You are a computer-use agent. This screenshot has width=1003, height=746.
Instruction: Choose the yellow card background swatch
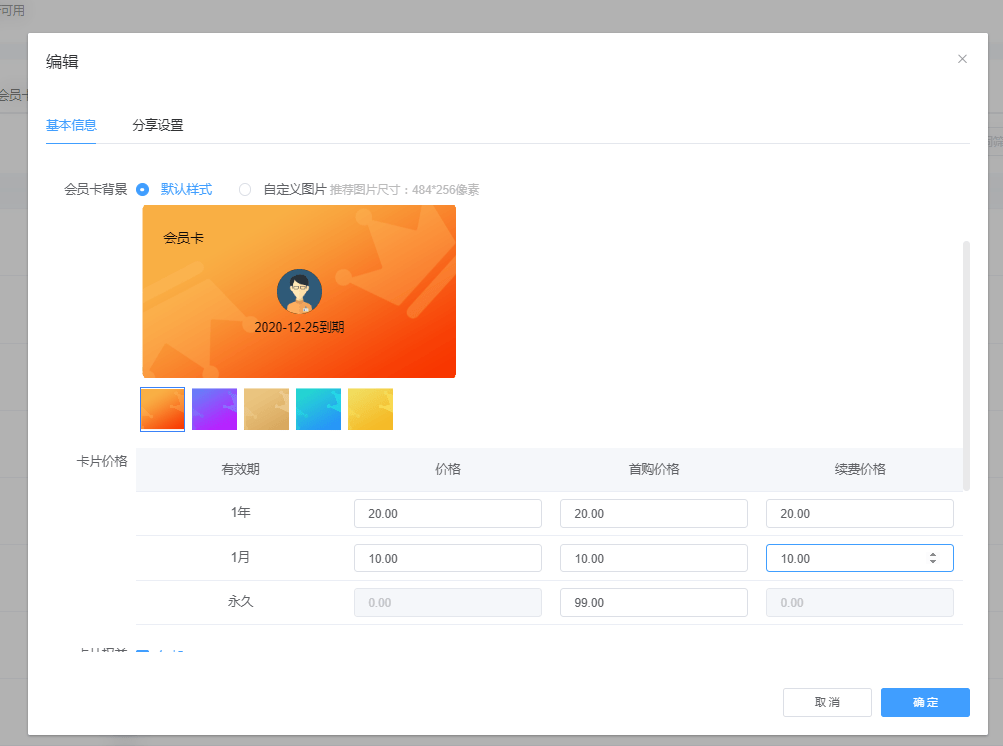370,409
